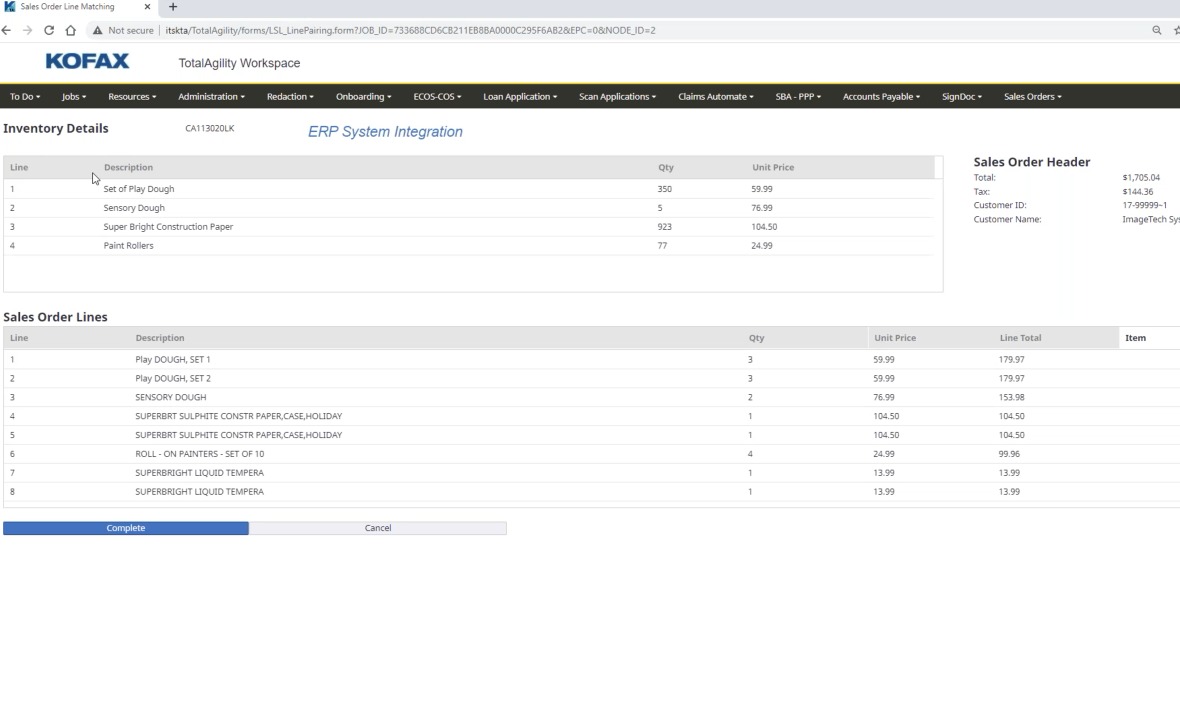Click the browser home icon
The height and width of the screenshot is (706, 1180).
(70, 30)
